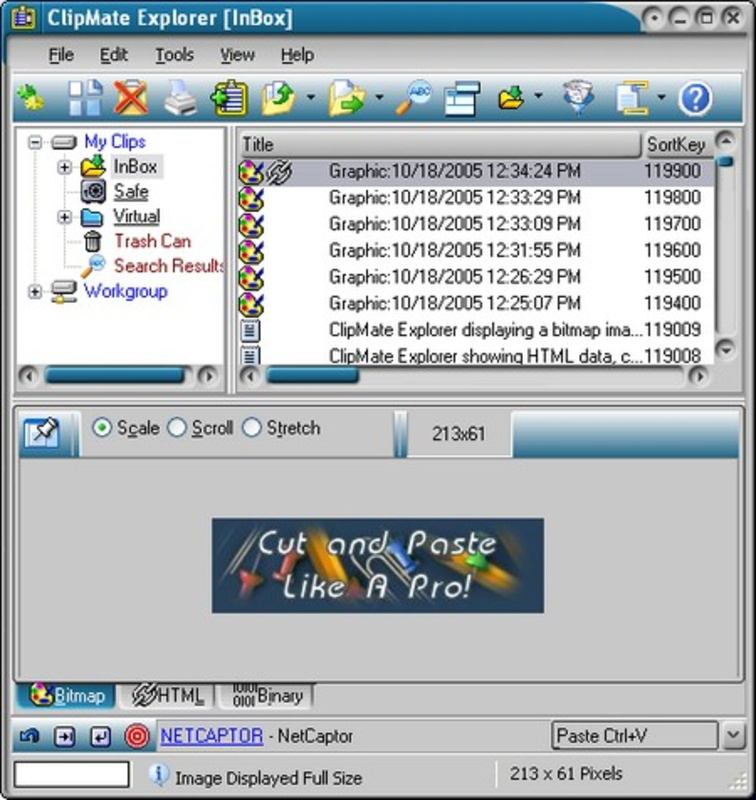Select the Workgroup tree item

coord(125,291)
